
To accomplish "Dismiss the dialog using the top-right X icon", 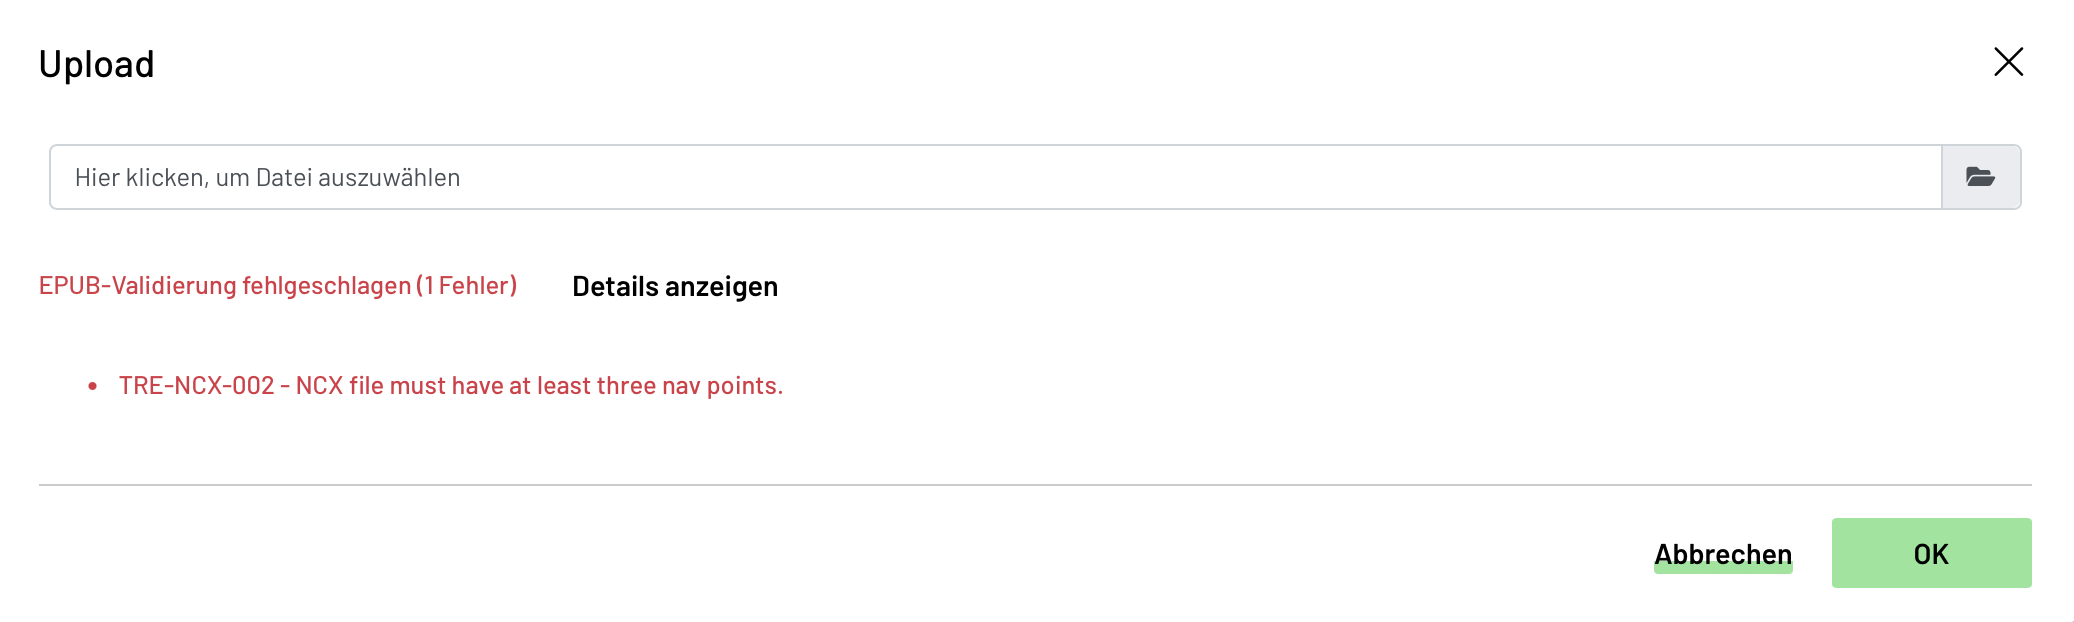I will click(x=2008, y=62).
